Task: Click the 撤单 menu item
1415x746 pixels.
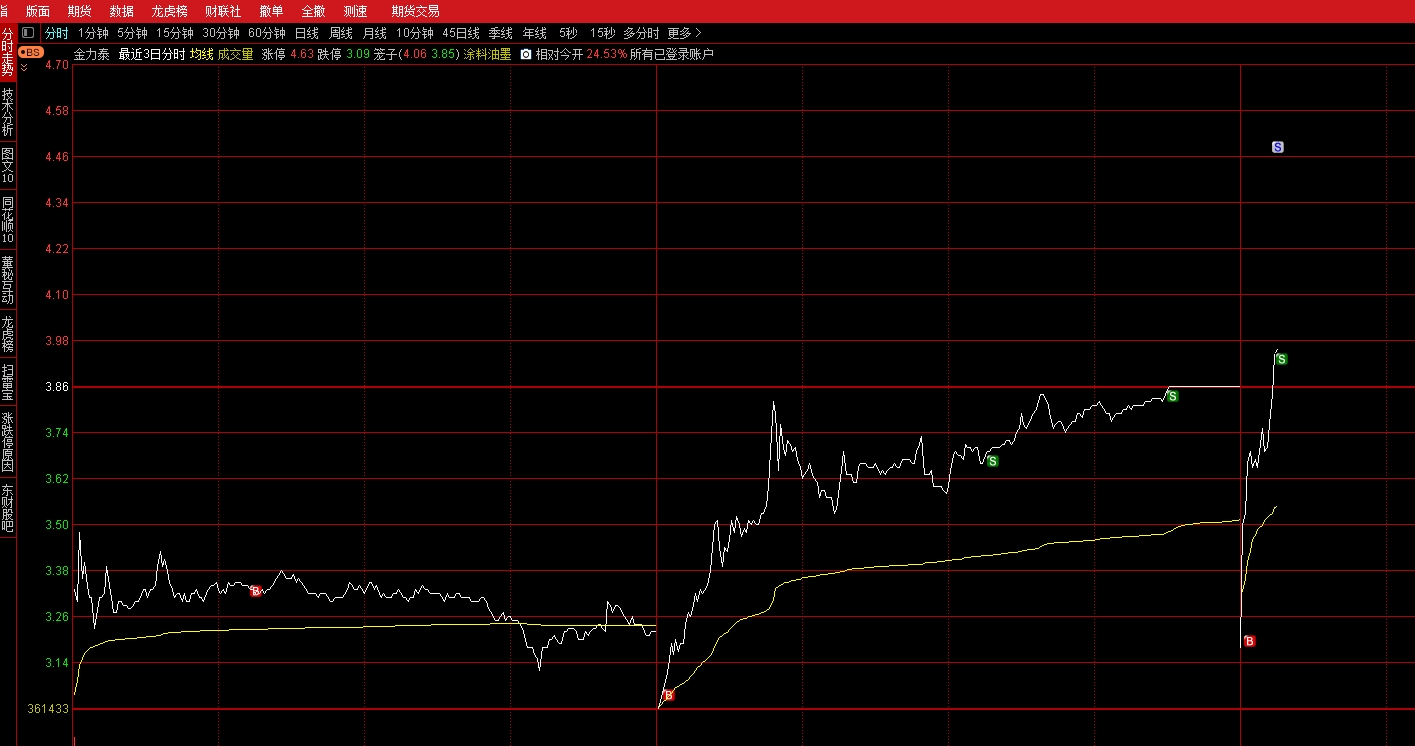Action: tap(271, 11)
